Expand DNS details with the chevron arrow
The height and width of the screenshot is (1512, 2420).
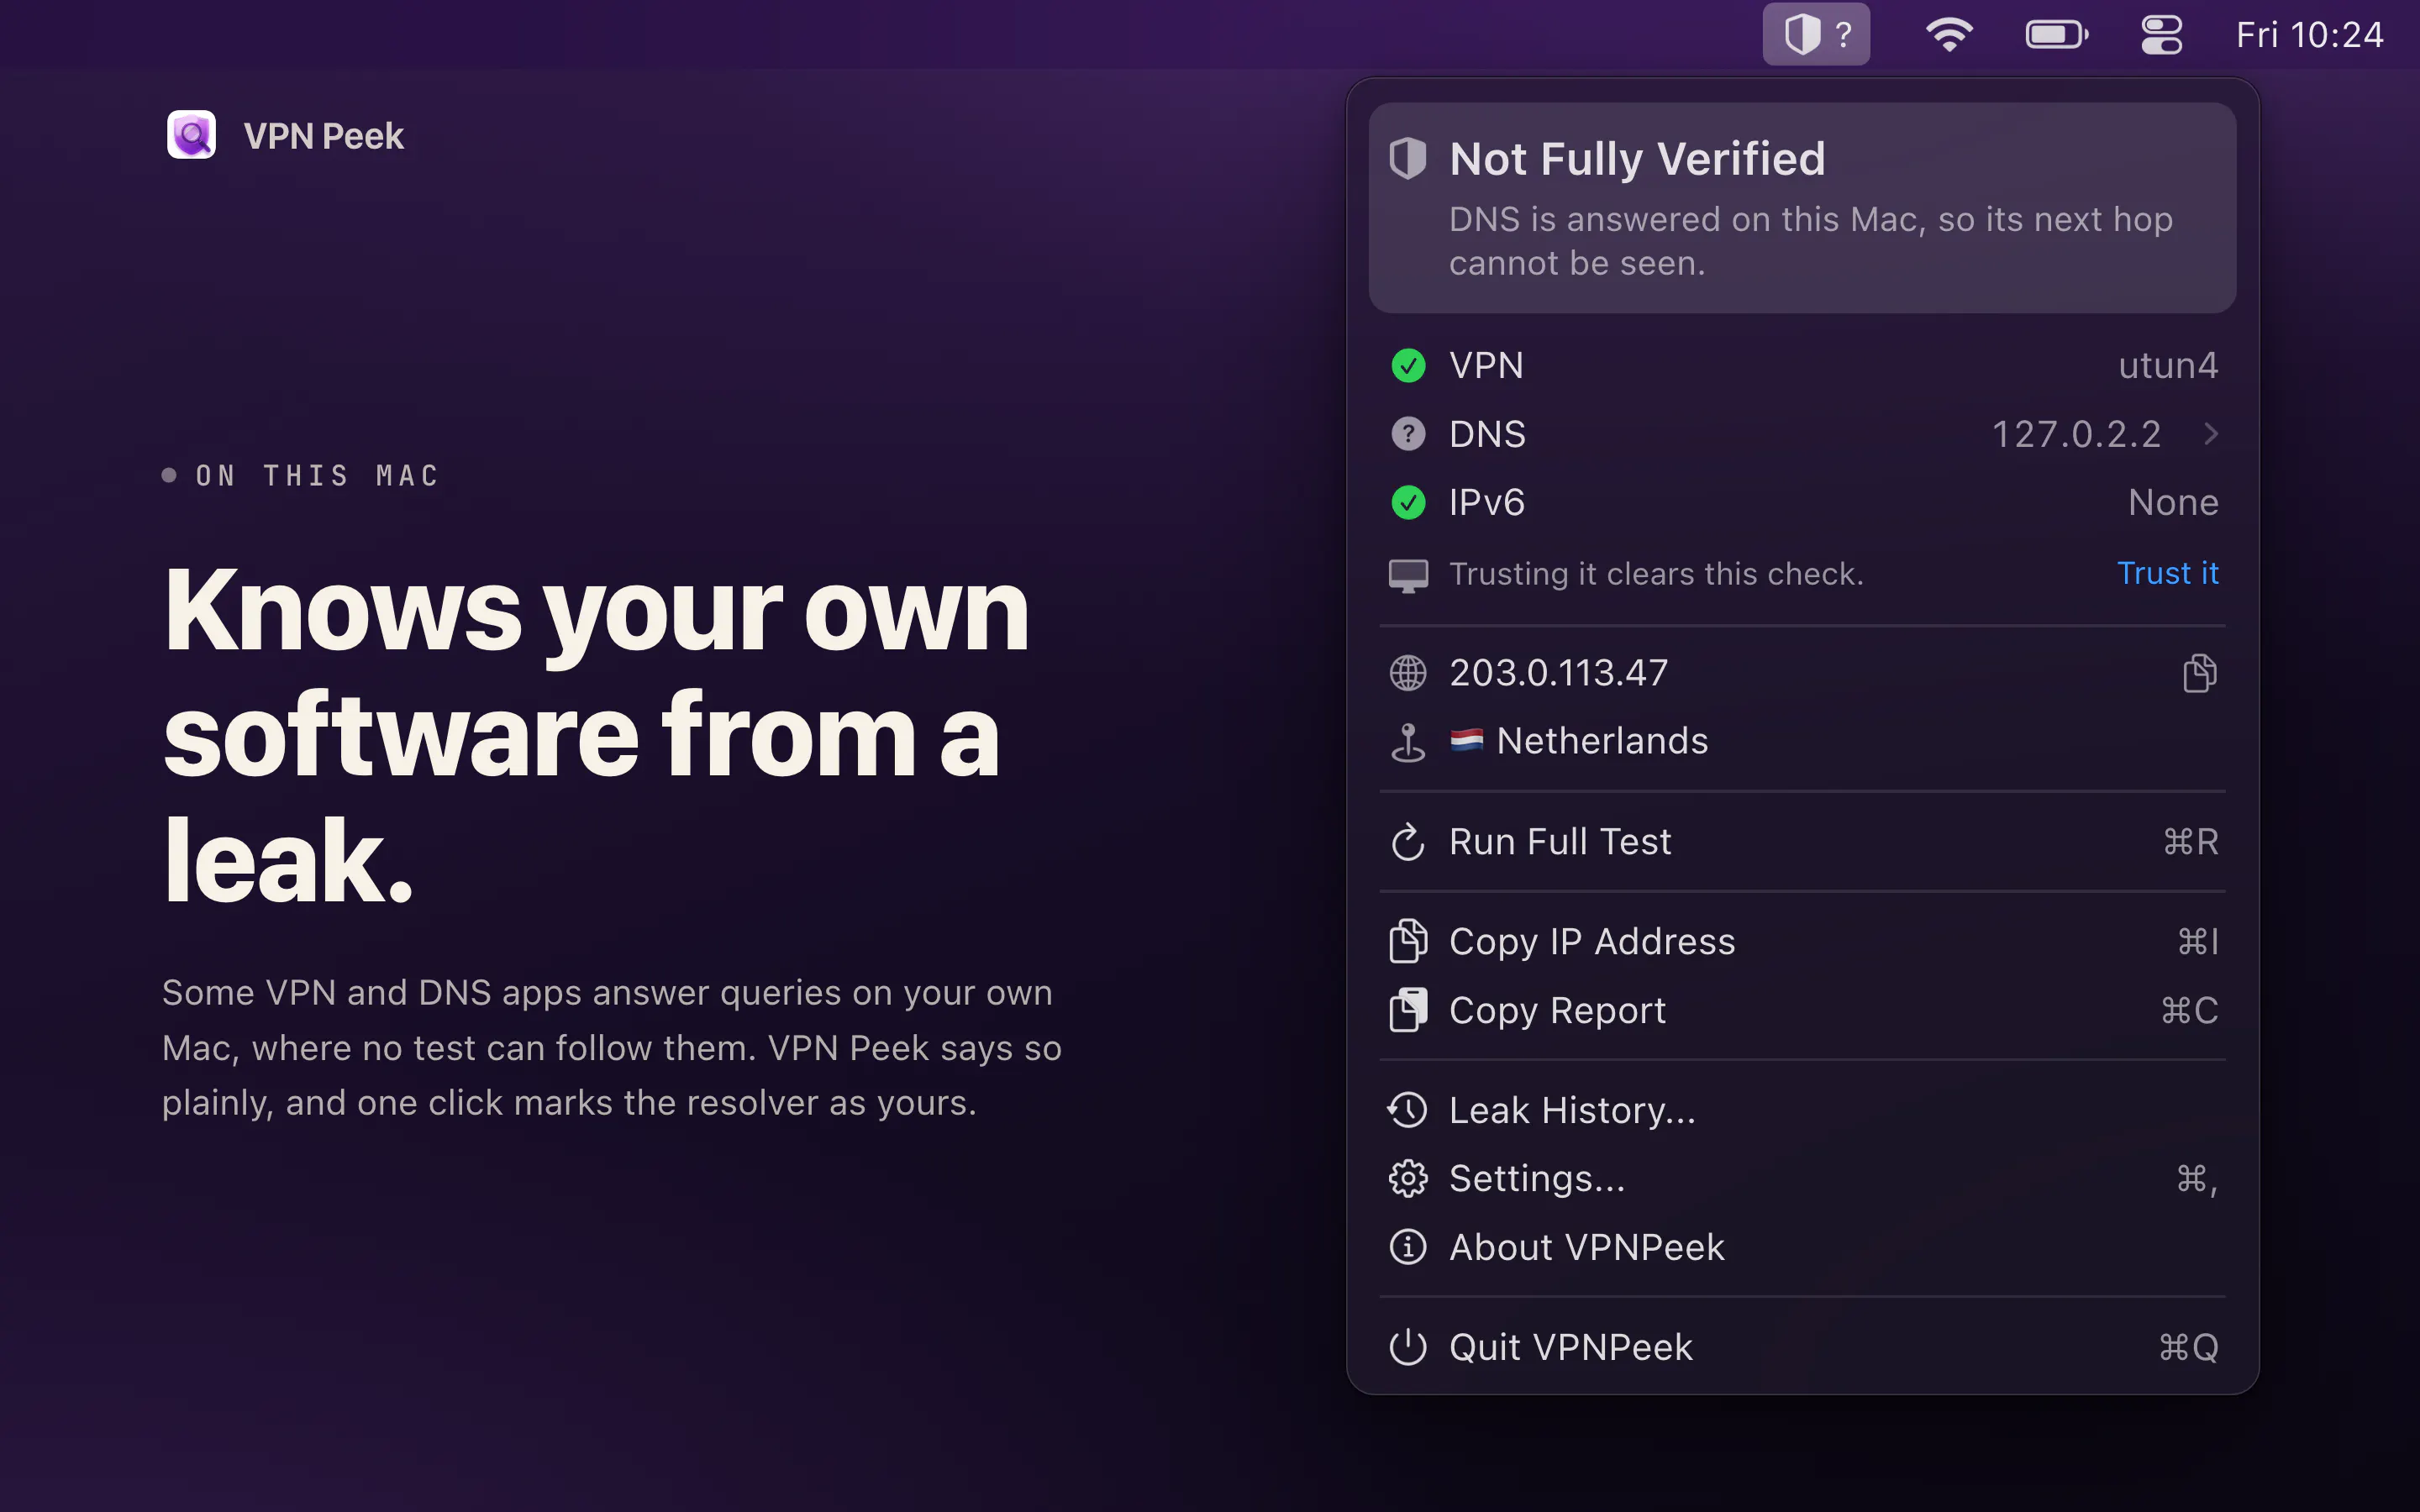click(x=2211, y=434)
